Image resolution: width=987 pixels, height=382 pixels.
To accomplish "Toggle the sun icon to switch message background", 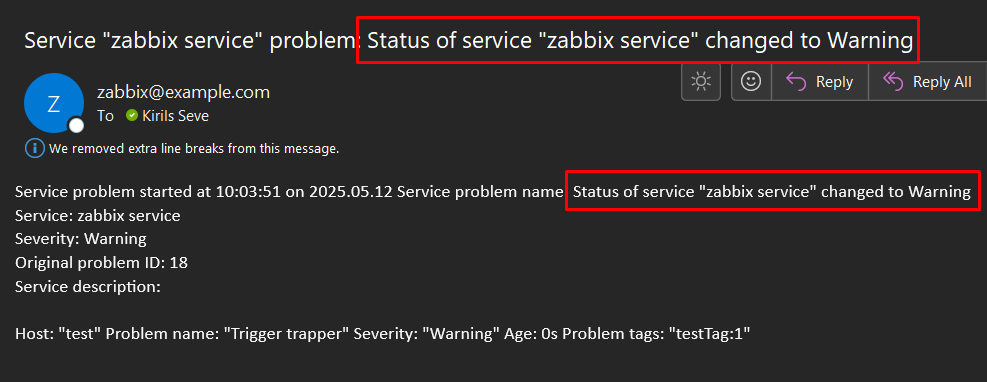I will tap(701, 81).
